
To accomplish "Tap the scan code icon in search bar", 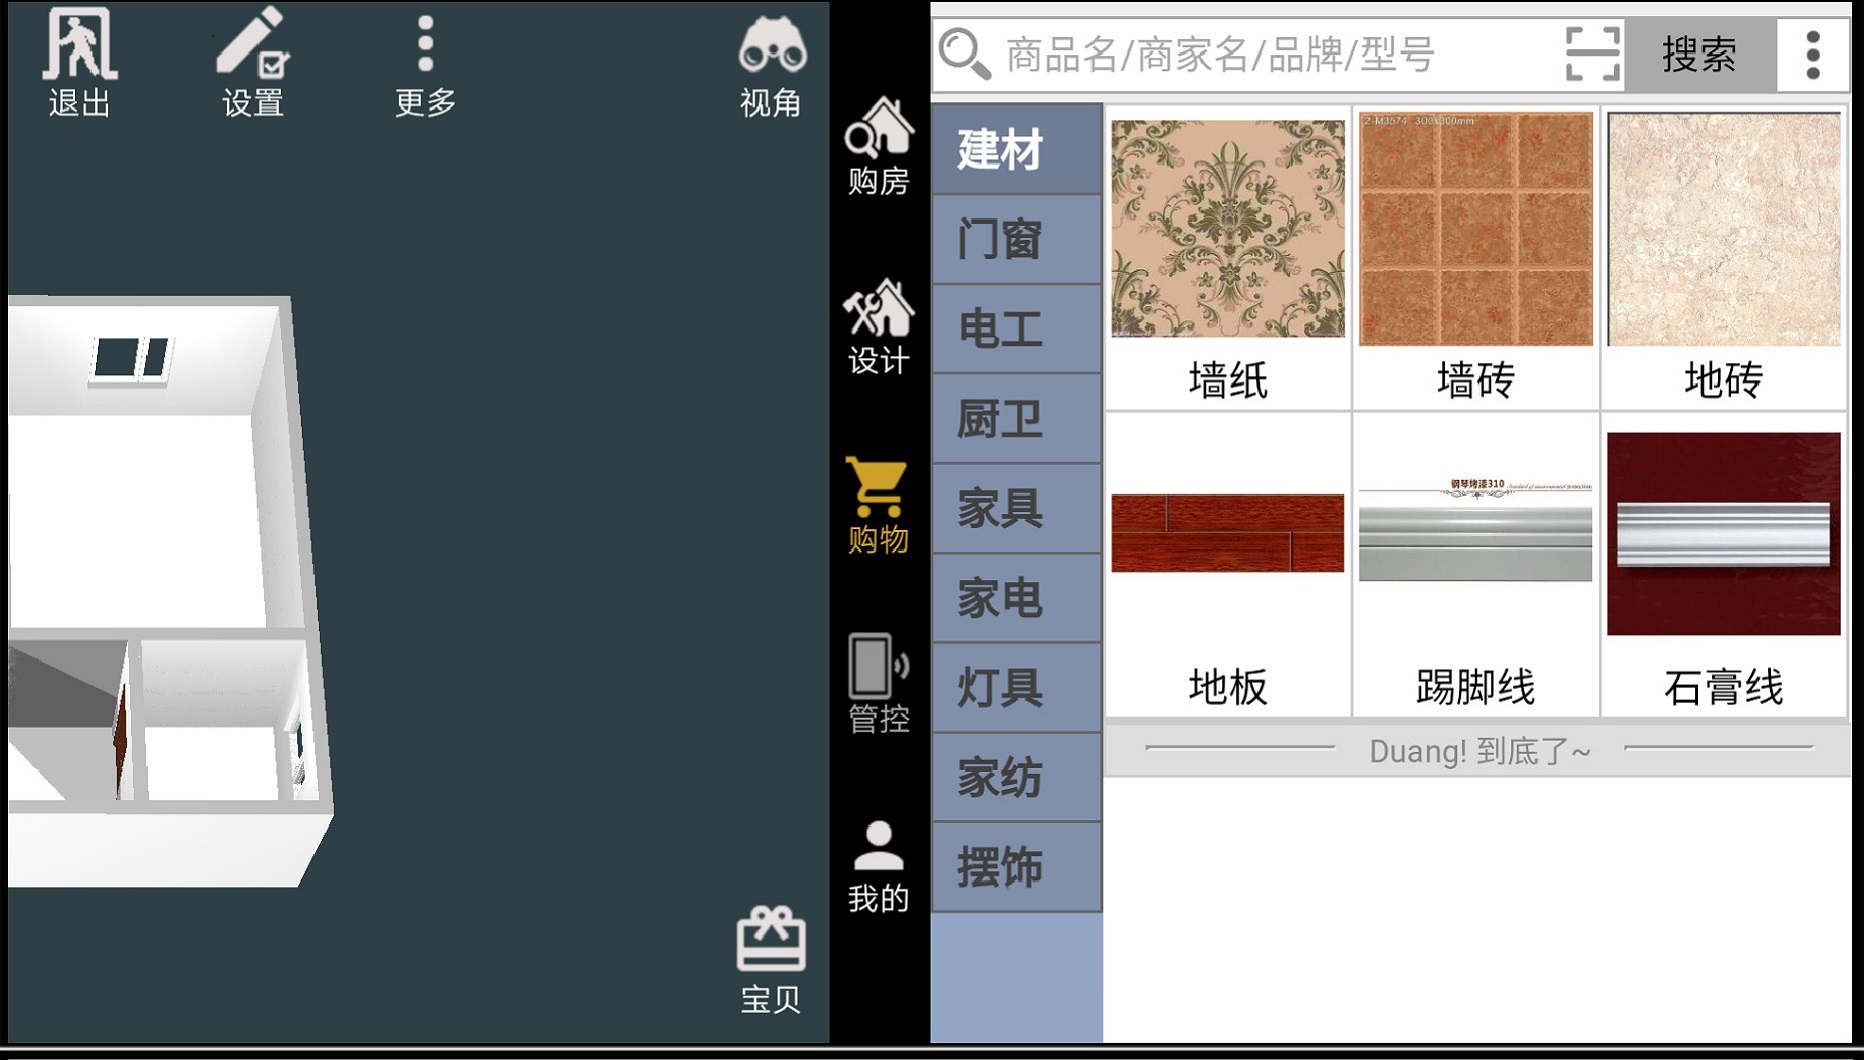I will pyautogui.click(x=1591, y=54).
